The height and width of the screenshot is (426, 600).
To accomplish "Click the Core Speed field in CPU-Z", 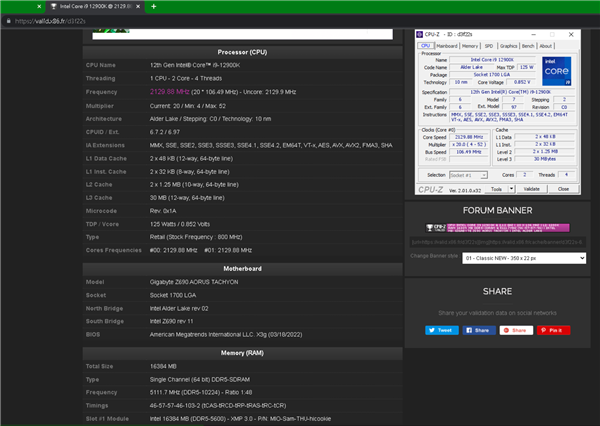I will coord(469,137).
